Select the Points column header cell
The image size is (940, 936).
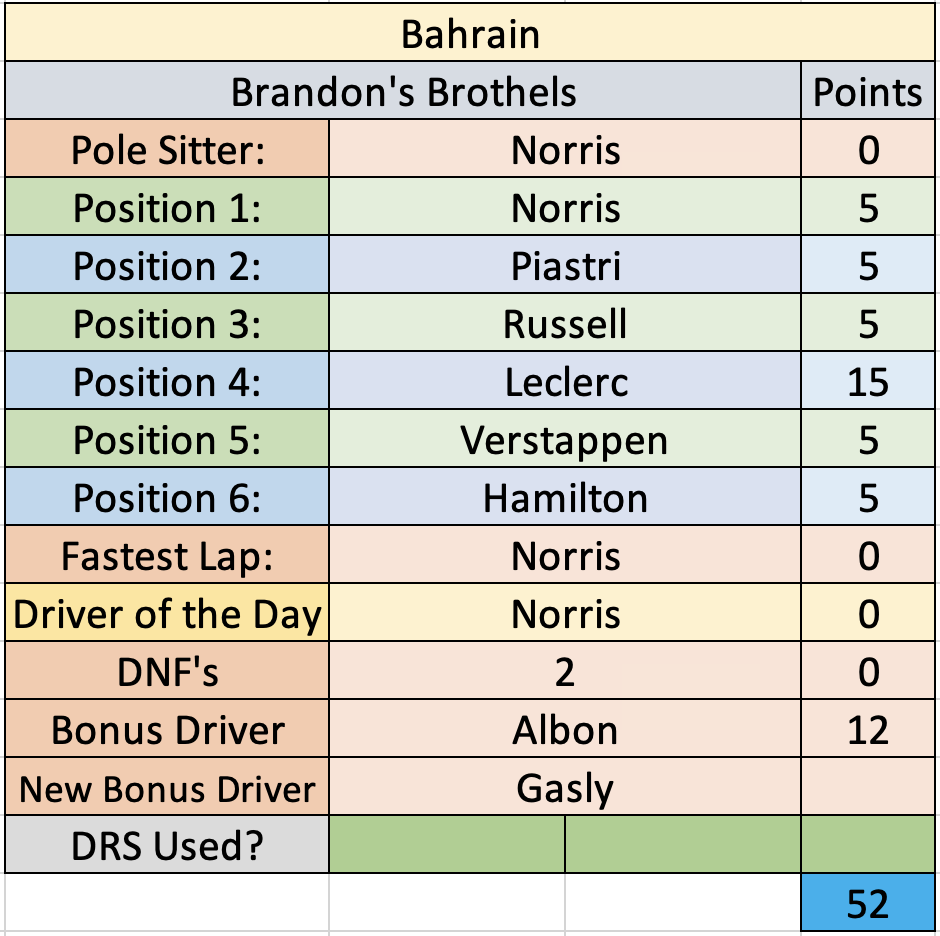(867, 91)
